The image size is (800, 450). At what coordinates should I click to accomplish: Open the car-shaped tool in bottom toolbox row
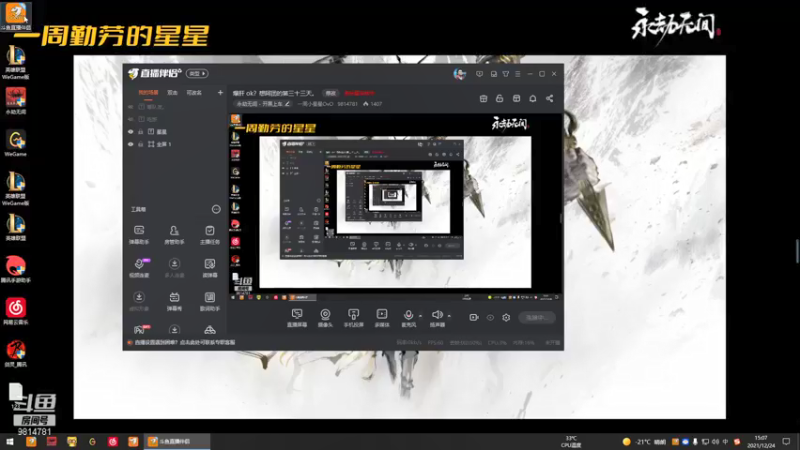click(x=210, y=330)
